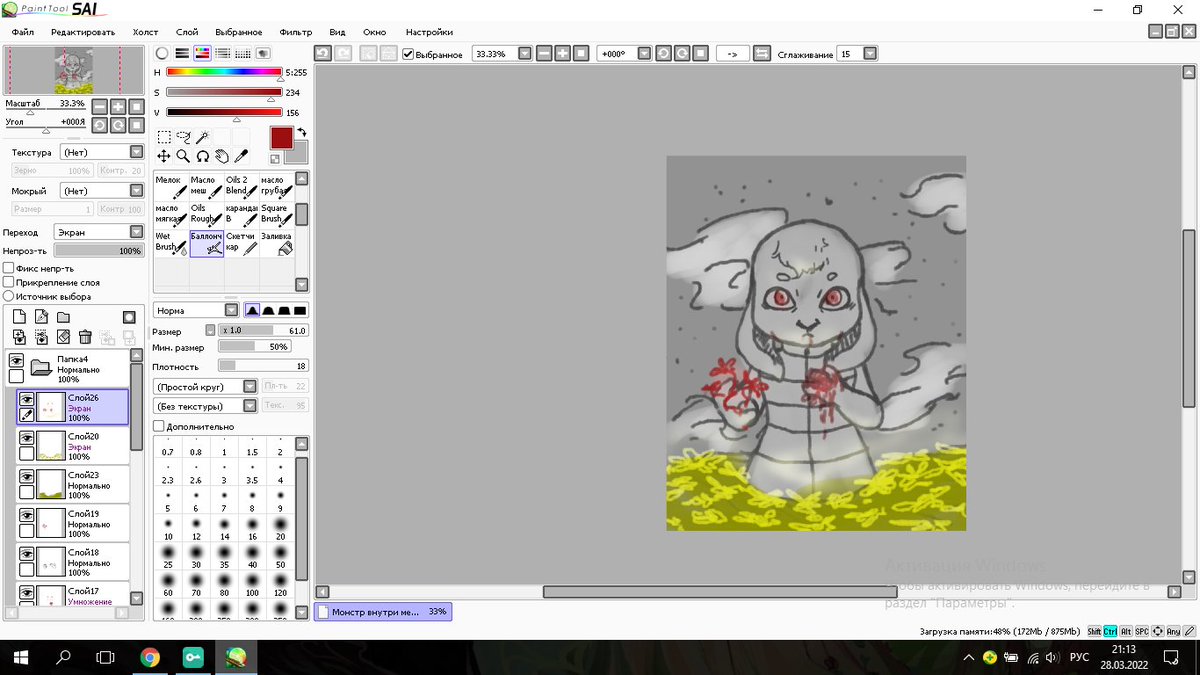Hide layer Слой19
The image size is (1200, 675).
[27, 515]
